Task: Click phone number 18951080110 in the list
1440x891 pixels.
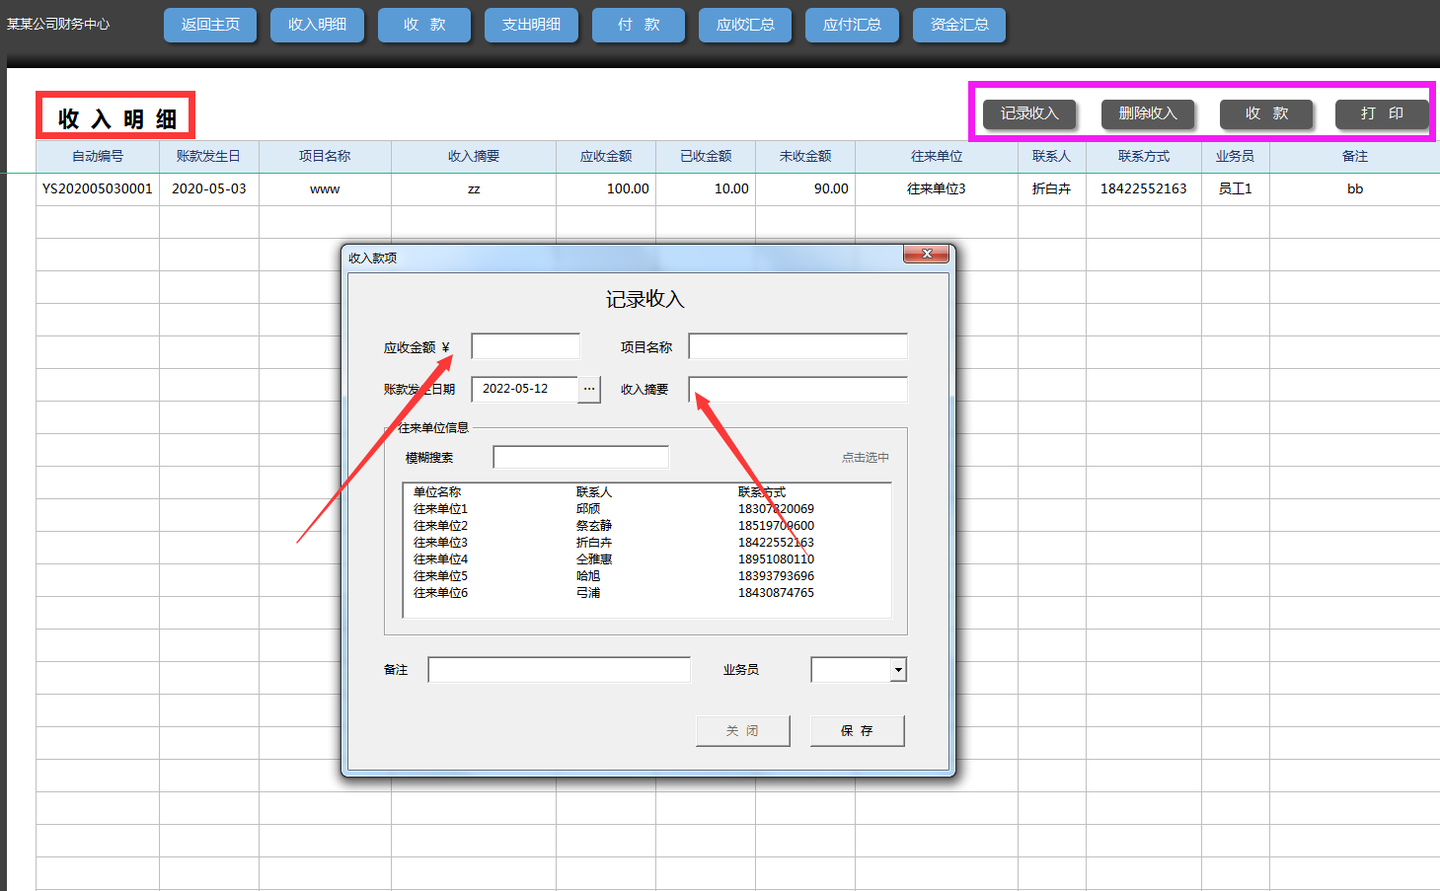Action: 776,559
